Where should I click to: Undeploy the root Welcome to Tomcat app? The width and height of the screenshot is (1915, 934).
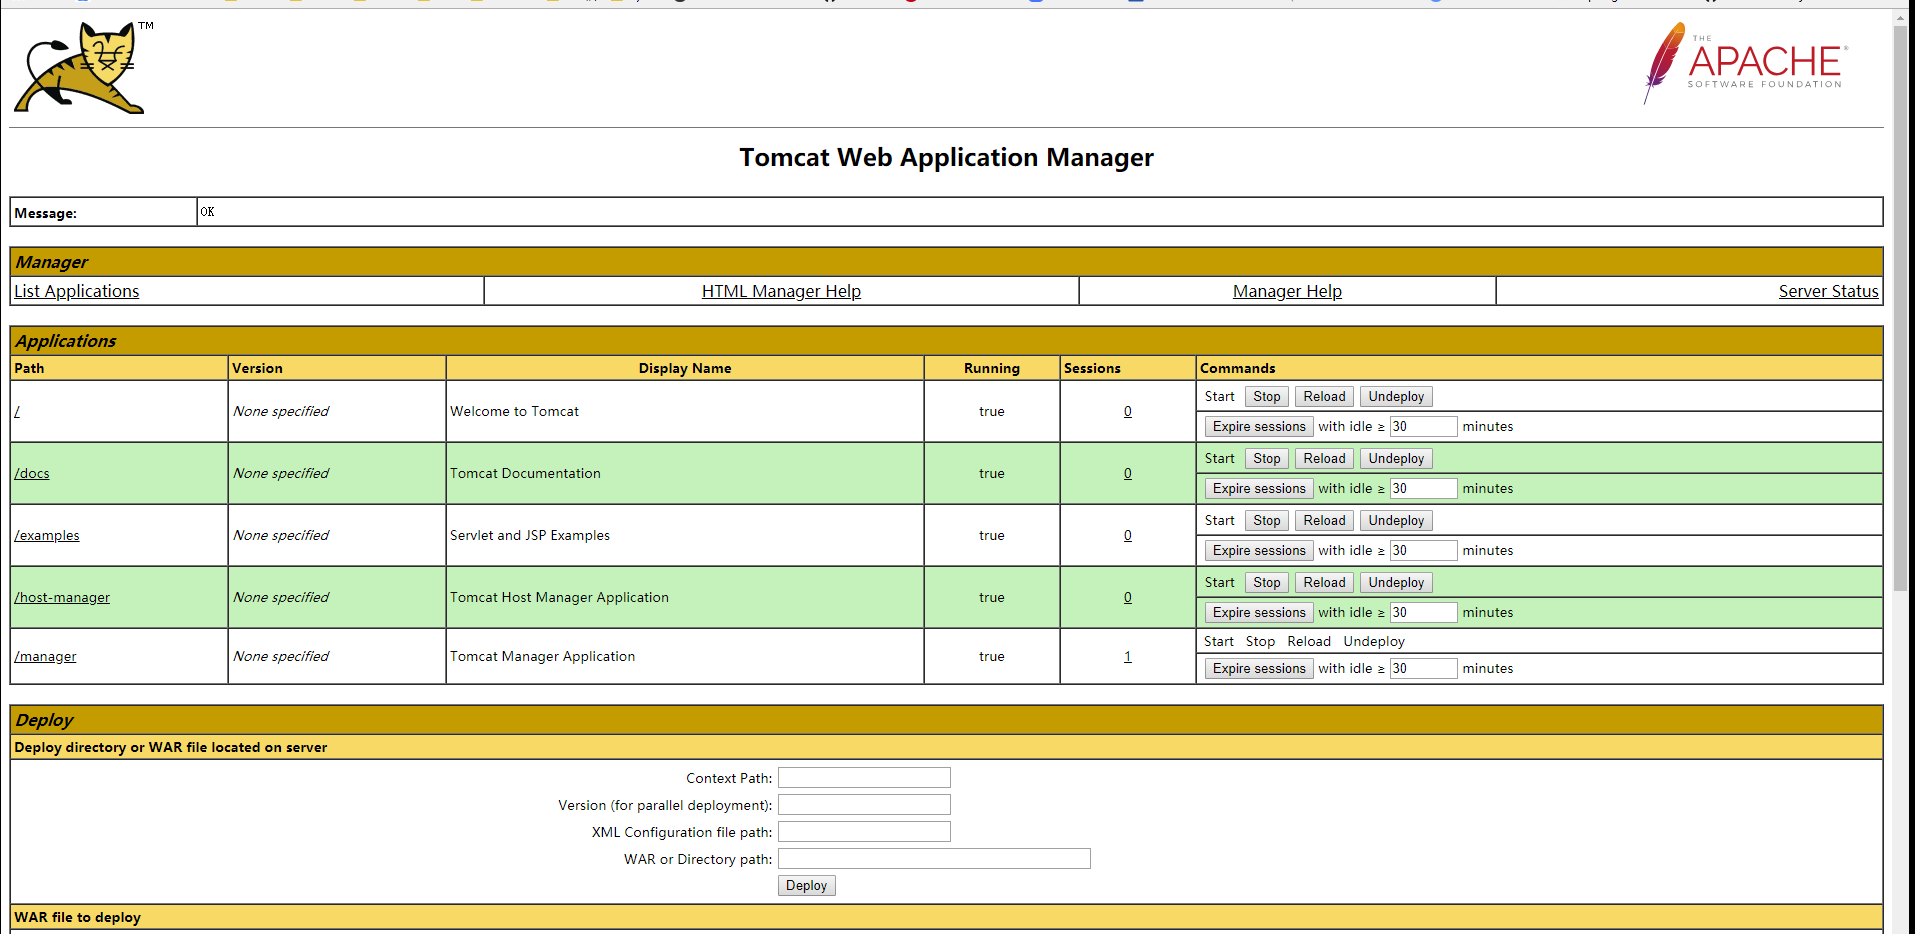click(1396, 396)
